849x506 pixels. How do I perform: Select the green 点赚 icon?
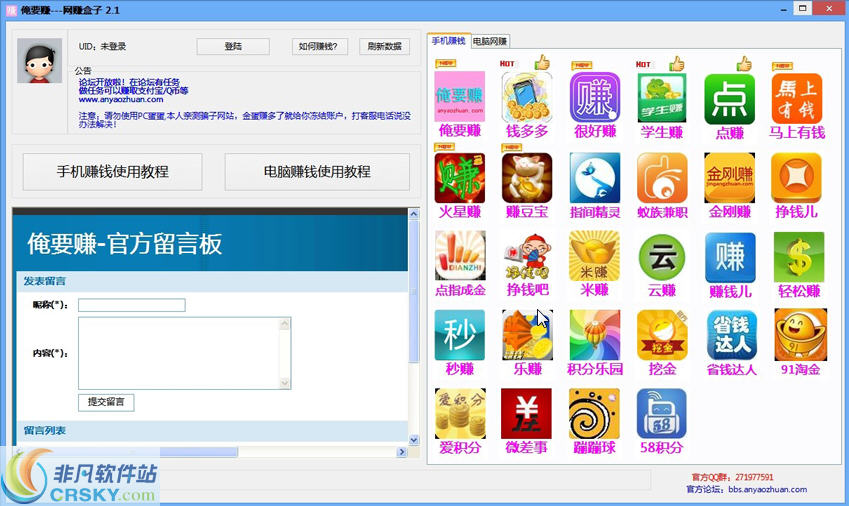tap(729, 99)
